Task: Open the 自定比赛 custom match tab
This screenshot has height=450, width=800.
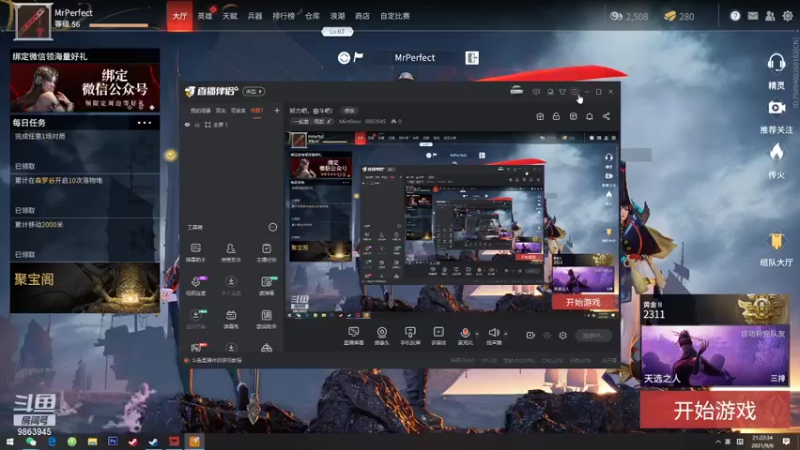Action: pos(395,16)
